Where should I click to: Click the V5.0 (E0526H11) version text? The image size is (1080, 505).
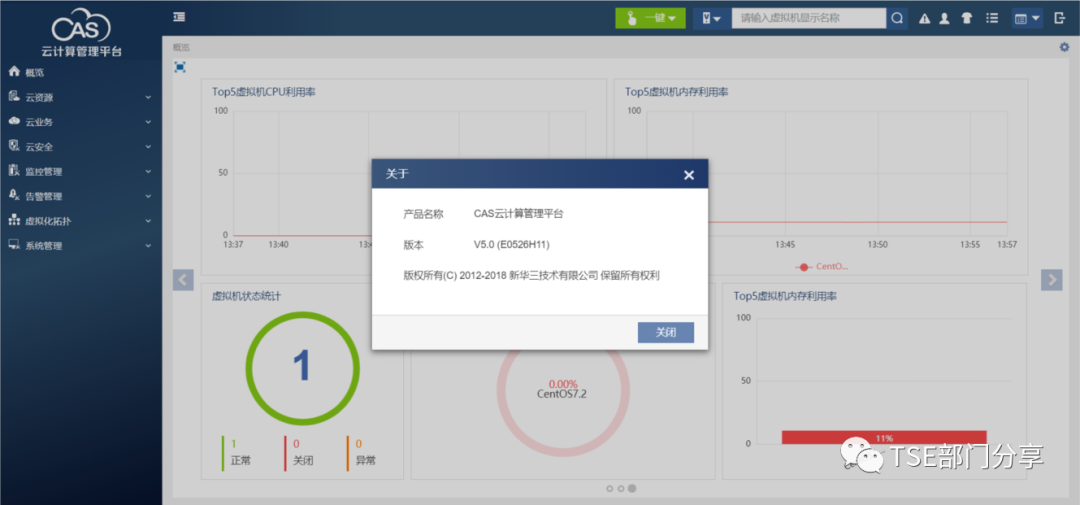511,245
